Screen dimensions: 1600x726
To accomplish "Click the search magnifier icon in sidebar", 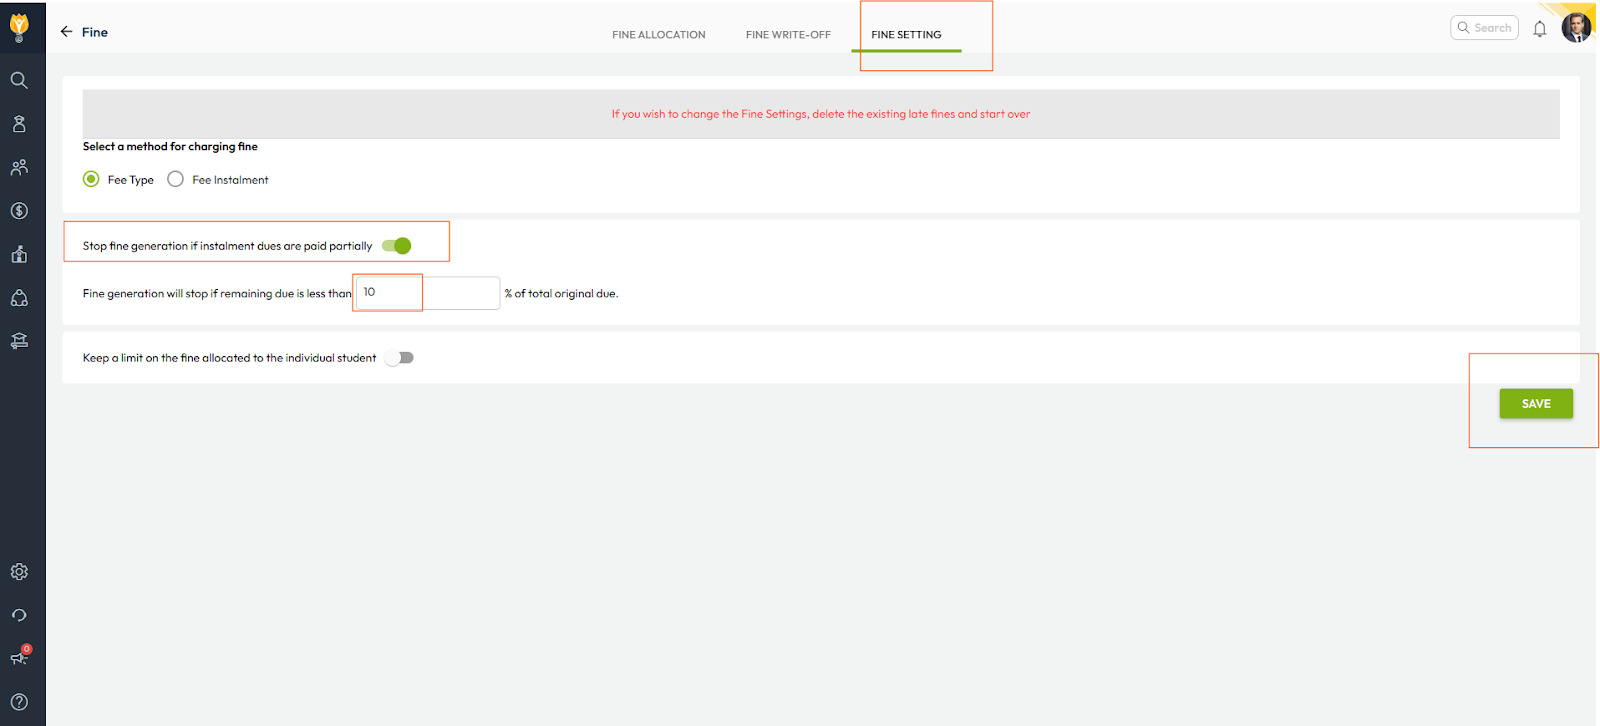I will (x=19, y=80).
